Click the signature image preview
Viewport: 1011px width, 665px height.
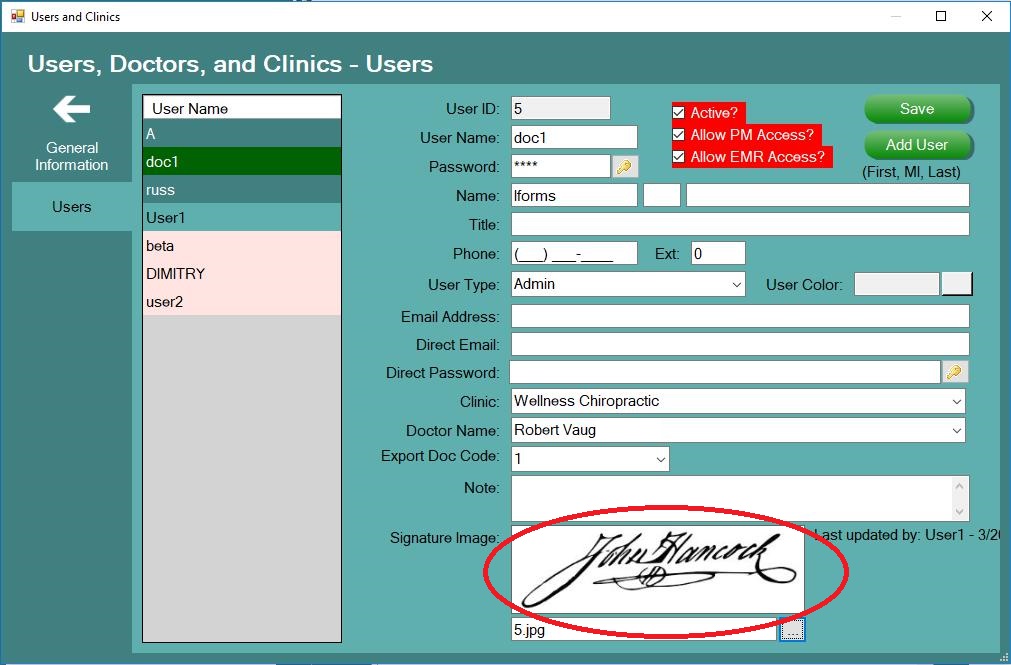[657, 568]
